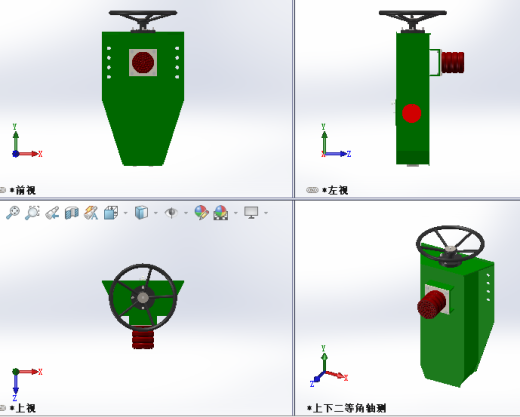Select the red circle on left view model

point(412,113)
